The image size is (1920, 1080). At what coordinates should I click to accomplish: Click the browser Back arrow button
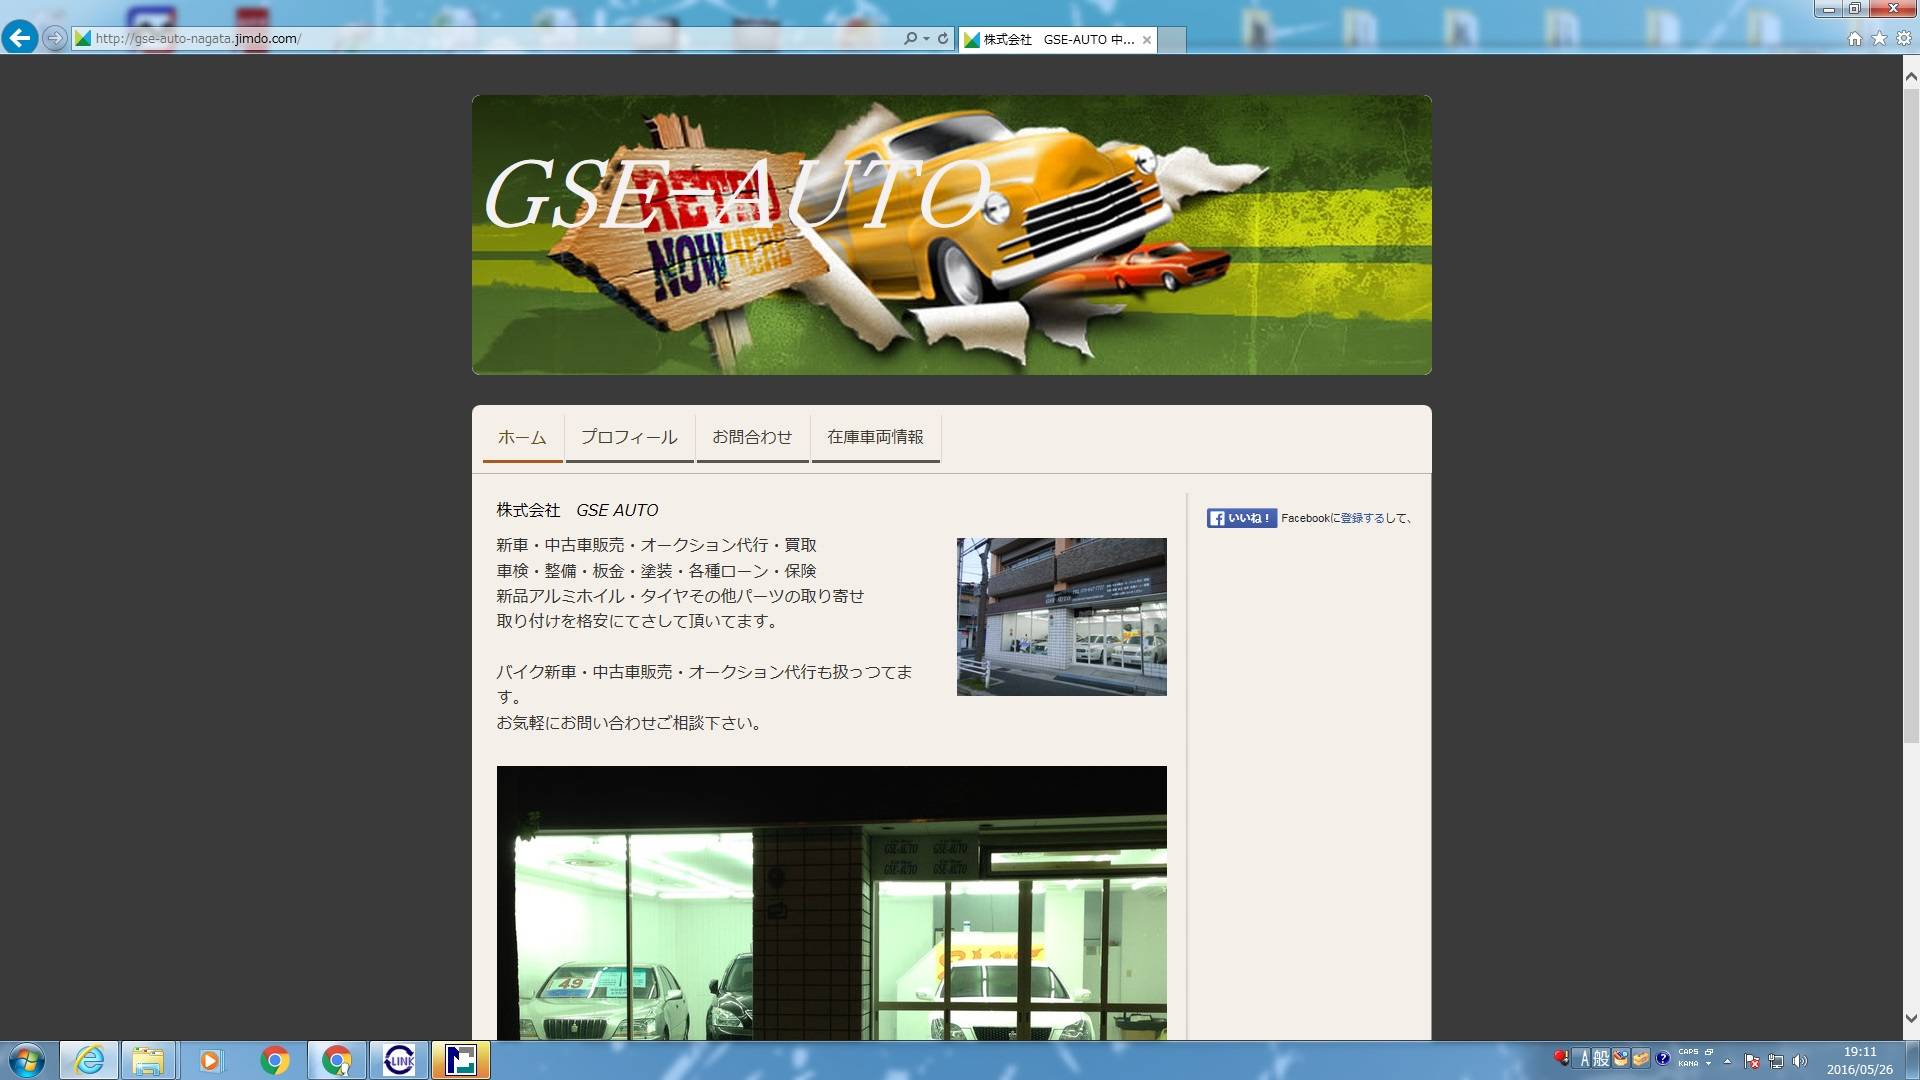19,38
